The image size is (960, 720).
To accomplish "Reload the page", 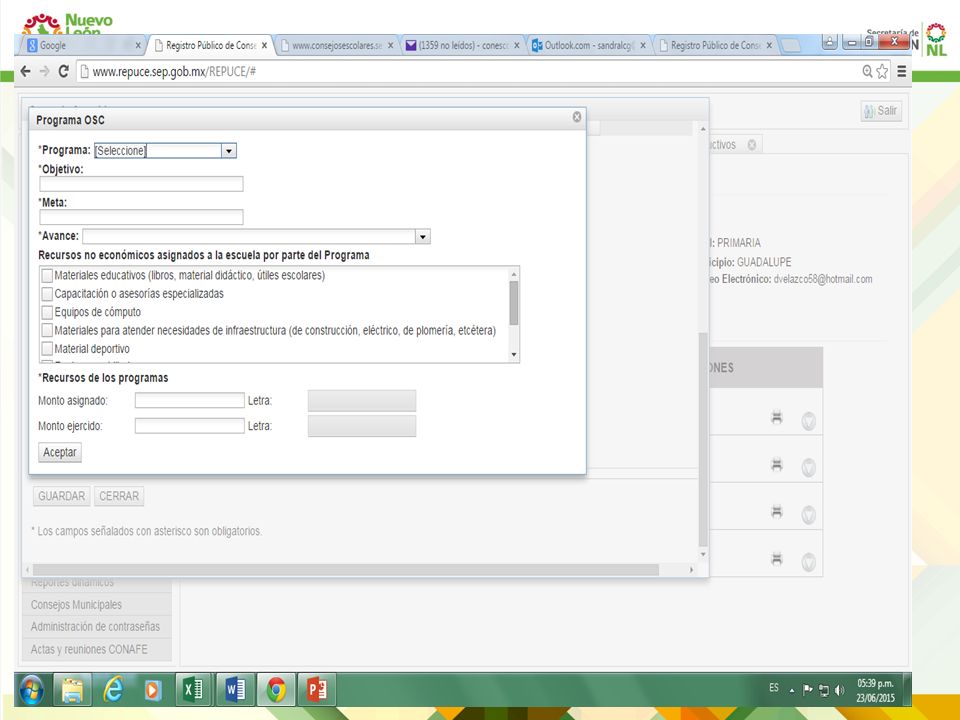I will pos(64,72).
